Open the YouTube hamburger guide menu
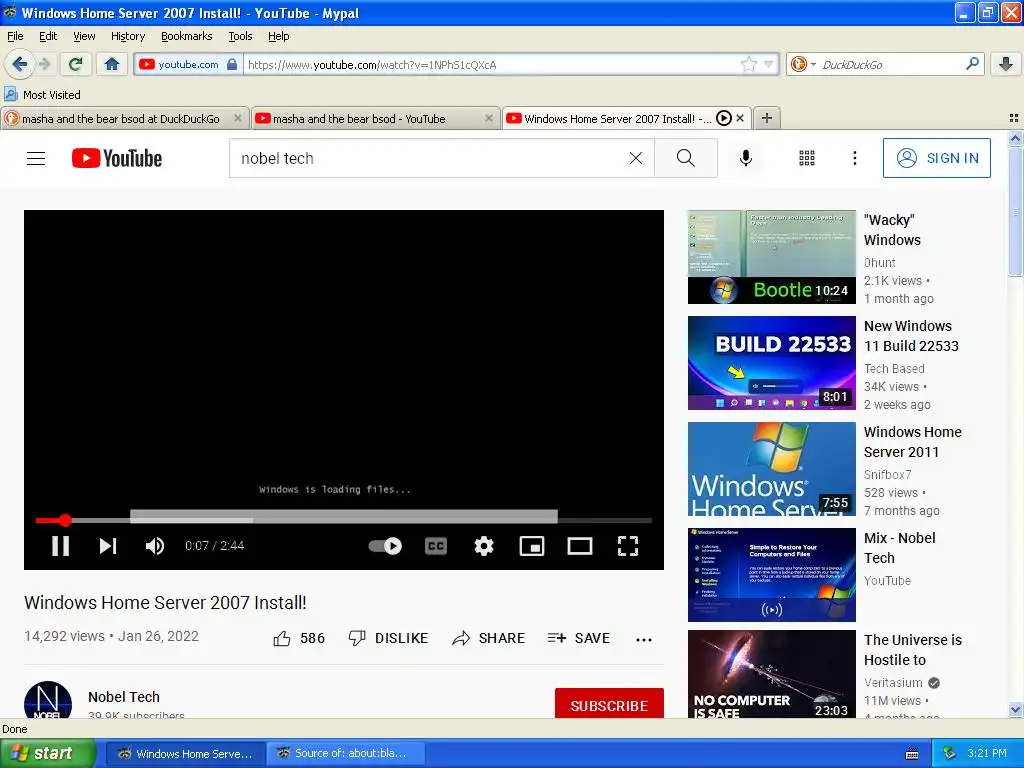Screen dimensions: 1024x768 [36, 158]
